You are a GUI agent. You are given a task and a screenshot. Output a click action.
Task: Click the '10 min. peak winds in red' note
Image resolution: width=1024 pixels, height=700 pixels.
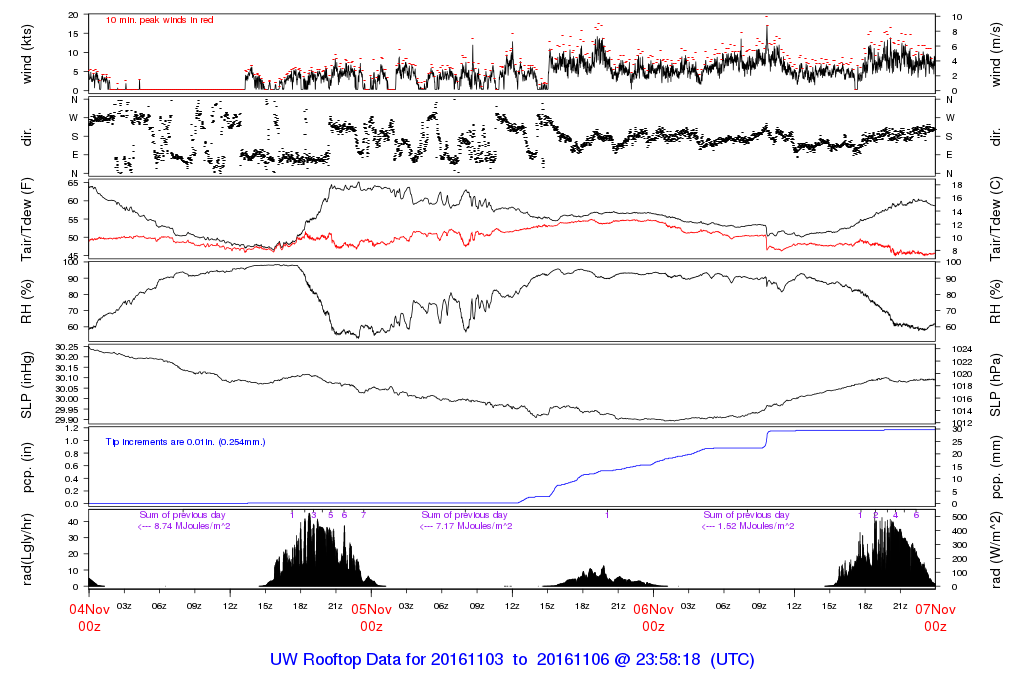click(159, 20)
